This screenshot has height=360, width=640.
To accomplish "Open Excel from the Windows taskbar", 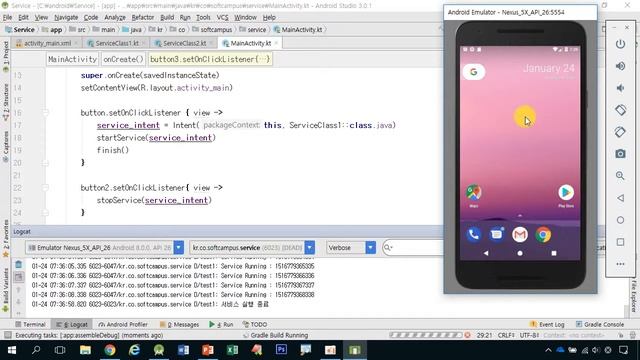I will [232, 350].
